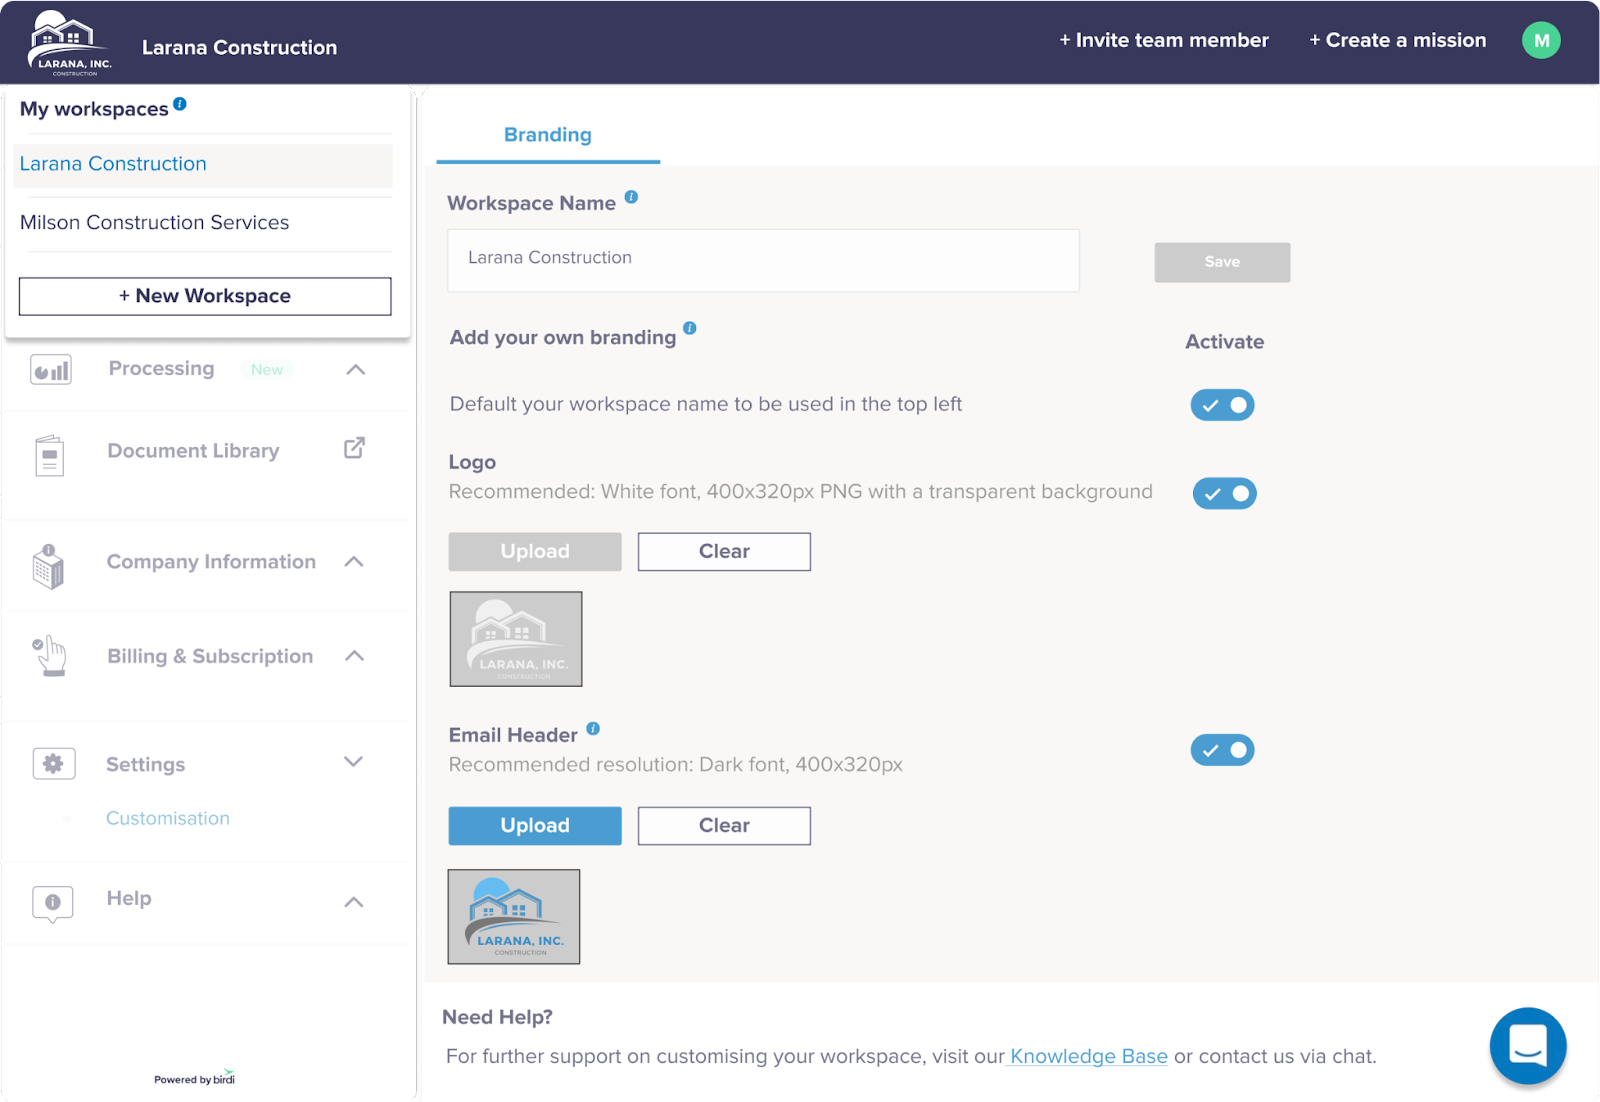Open the Knowledge Base link

1088,1056
